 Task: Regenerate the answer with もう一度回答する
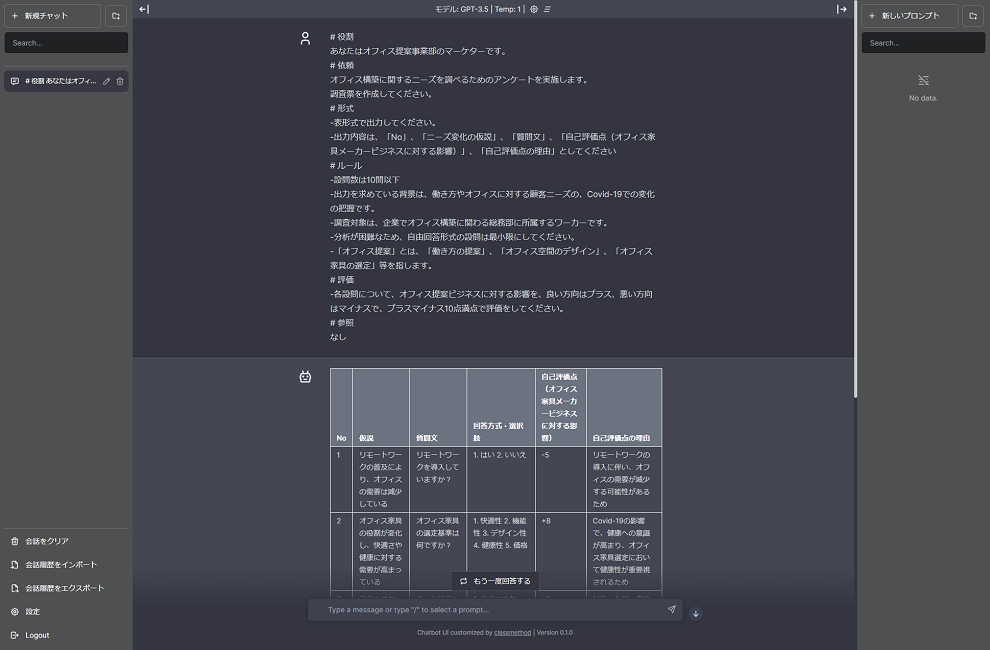click(498, 581)
